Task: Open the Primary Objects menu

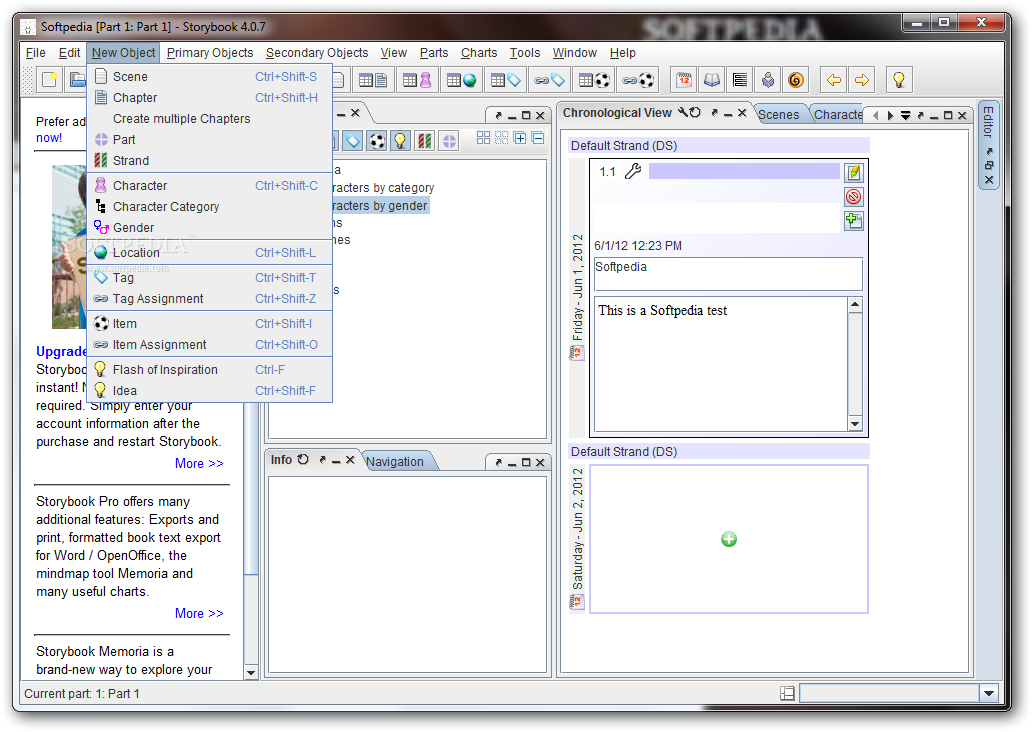Action: [210, 53]
